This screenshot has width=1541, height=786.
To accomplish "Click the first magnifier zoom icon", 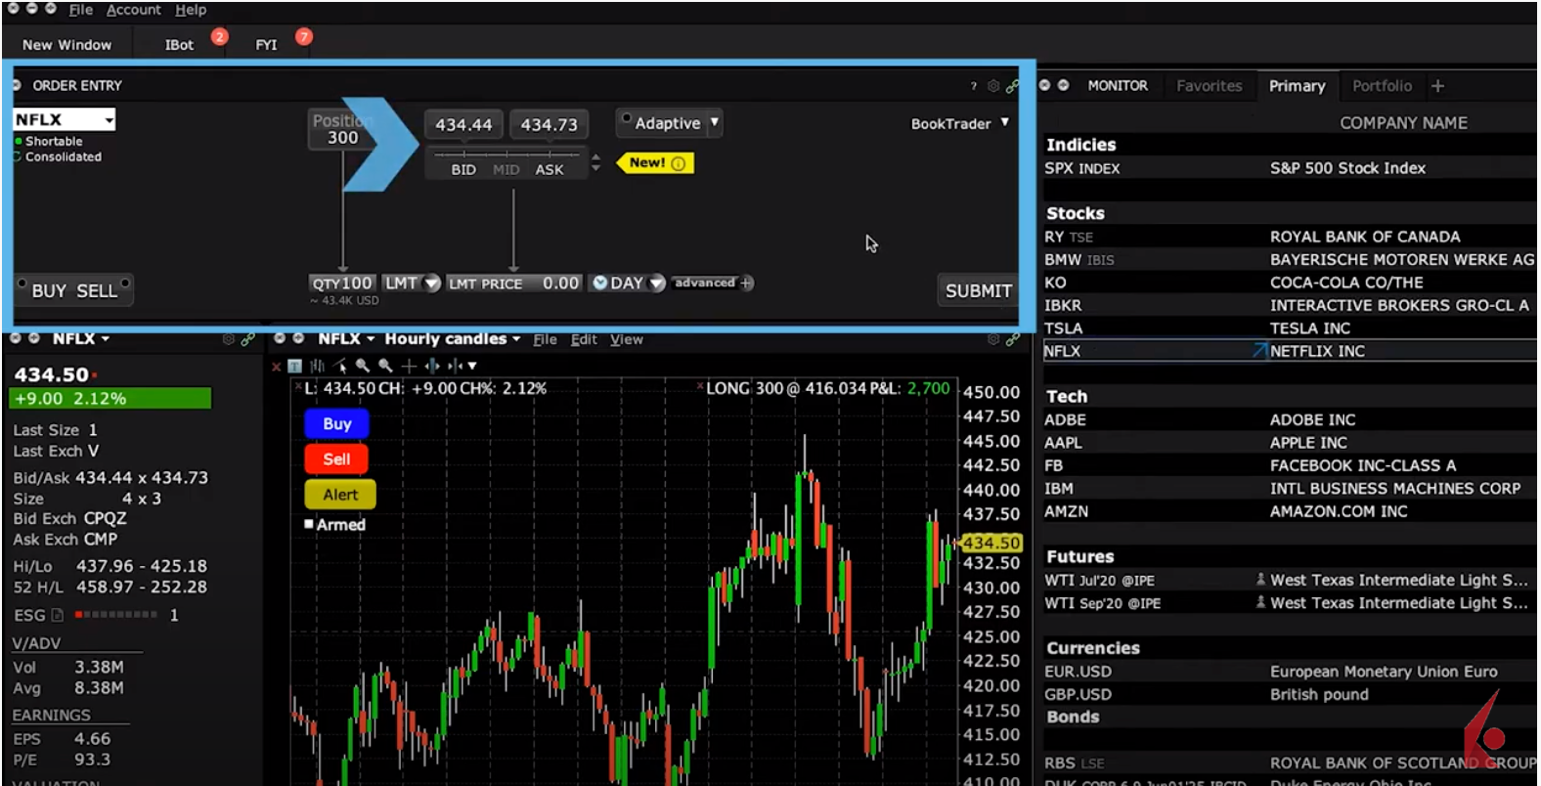I will click(363, 366).
